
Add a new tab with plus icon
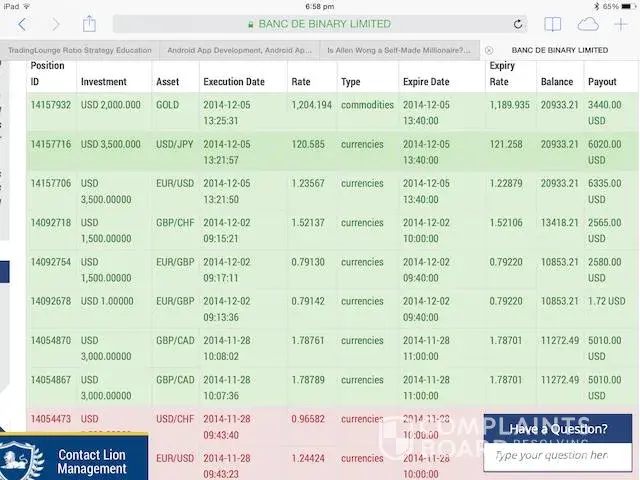pyautogui.click(x=621, y=24)
